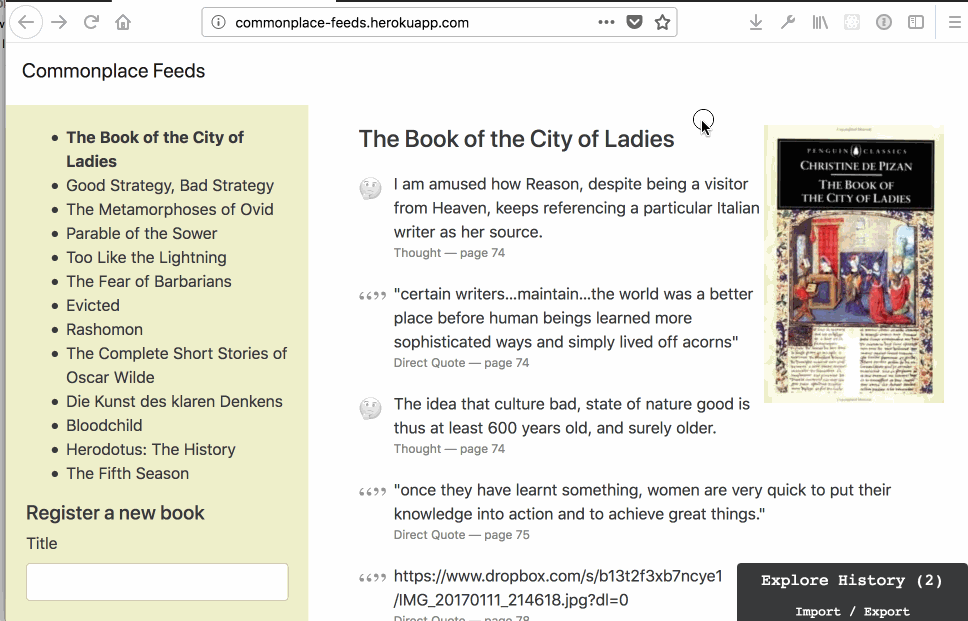Select 'The Book of the City of Ladies' in sidebar
Image resolution: width=968 pixels, height=621 pixels.
tap(155, 149)
